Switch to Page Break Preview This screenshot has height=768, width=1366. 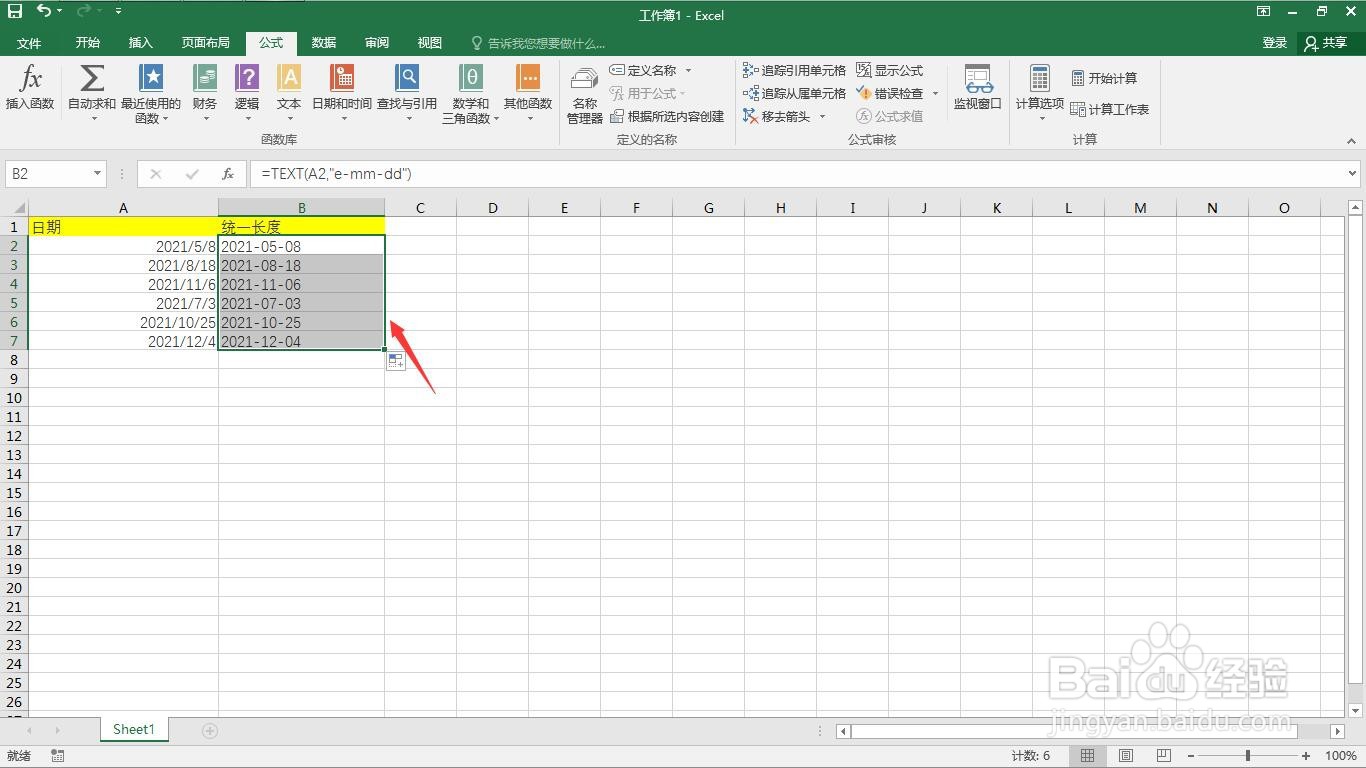tap(1163, 756)
